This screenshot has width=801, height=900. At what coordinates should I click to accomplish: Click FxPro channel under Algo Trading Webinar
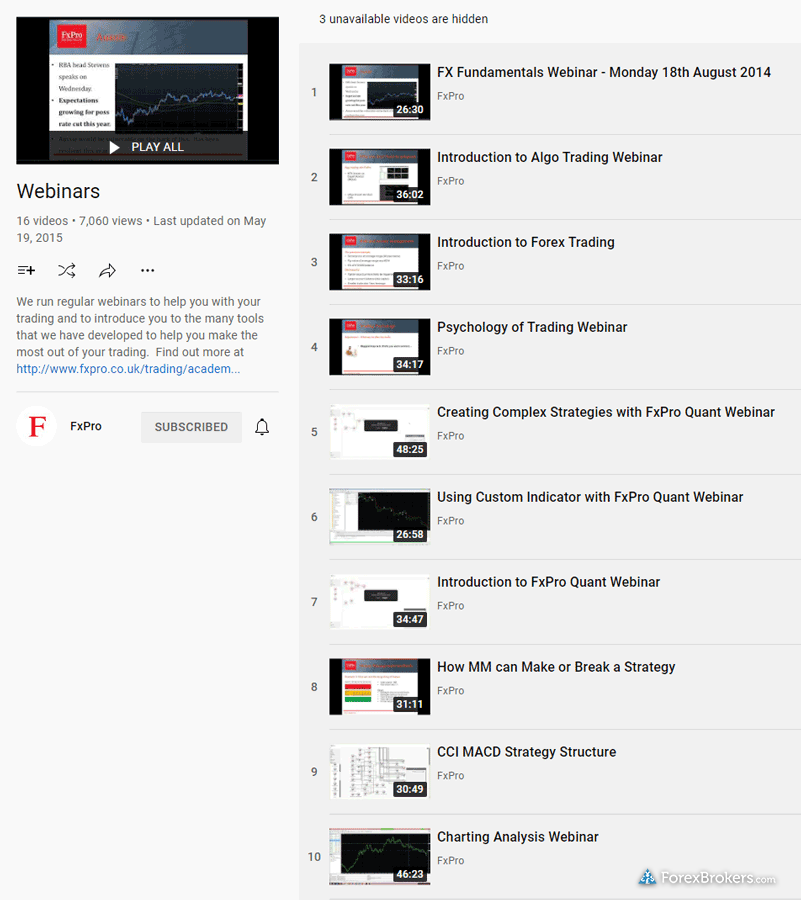(450, 181)
